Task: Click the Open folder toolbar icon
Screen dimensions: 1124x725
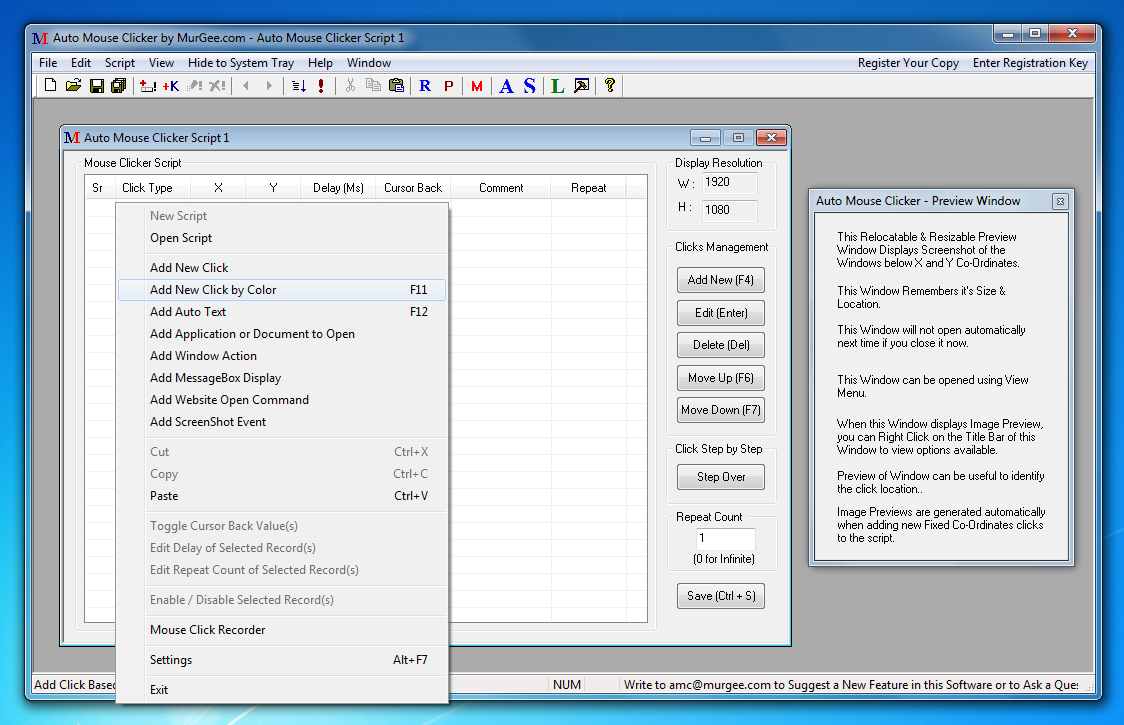Action: pyautogui.click(x=73, y=85)
